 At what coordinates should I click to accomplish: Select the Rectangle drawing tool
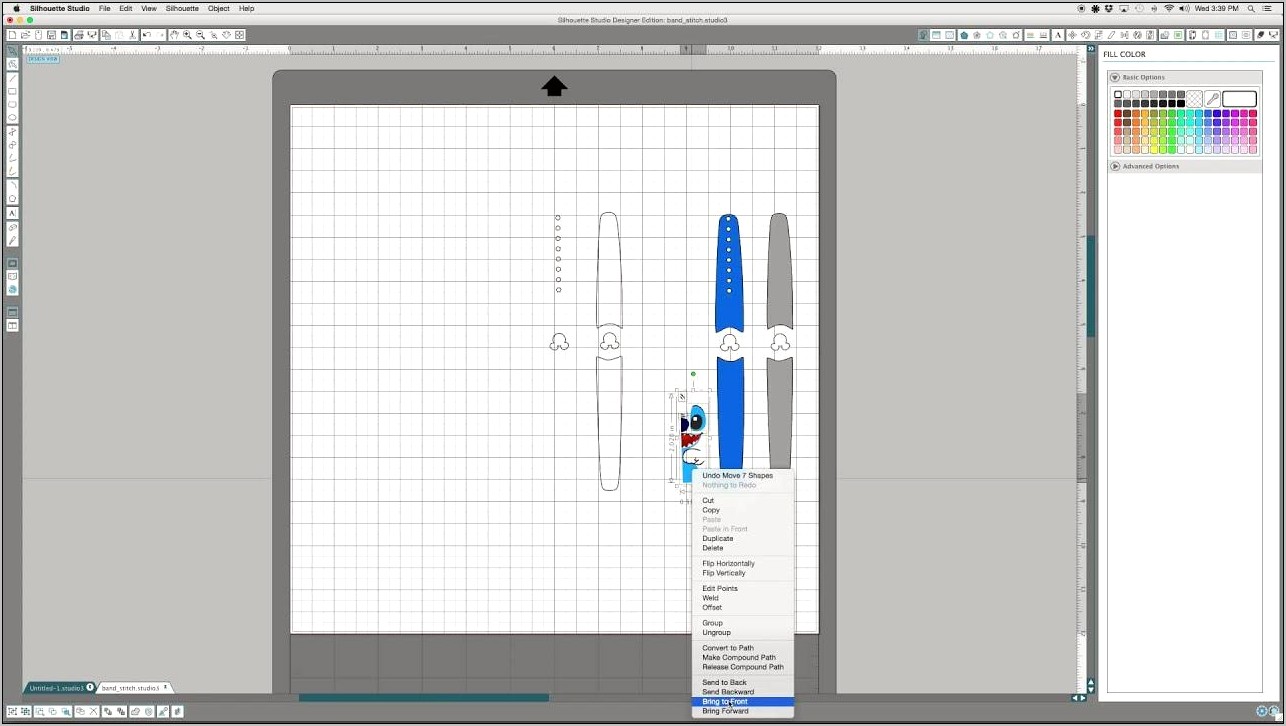(x=12, y=91)
